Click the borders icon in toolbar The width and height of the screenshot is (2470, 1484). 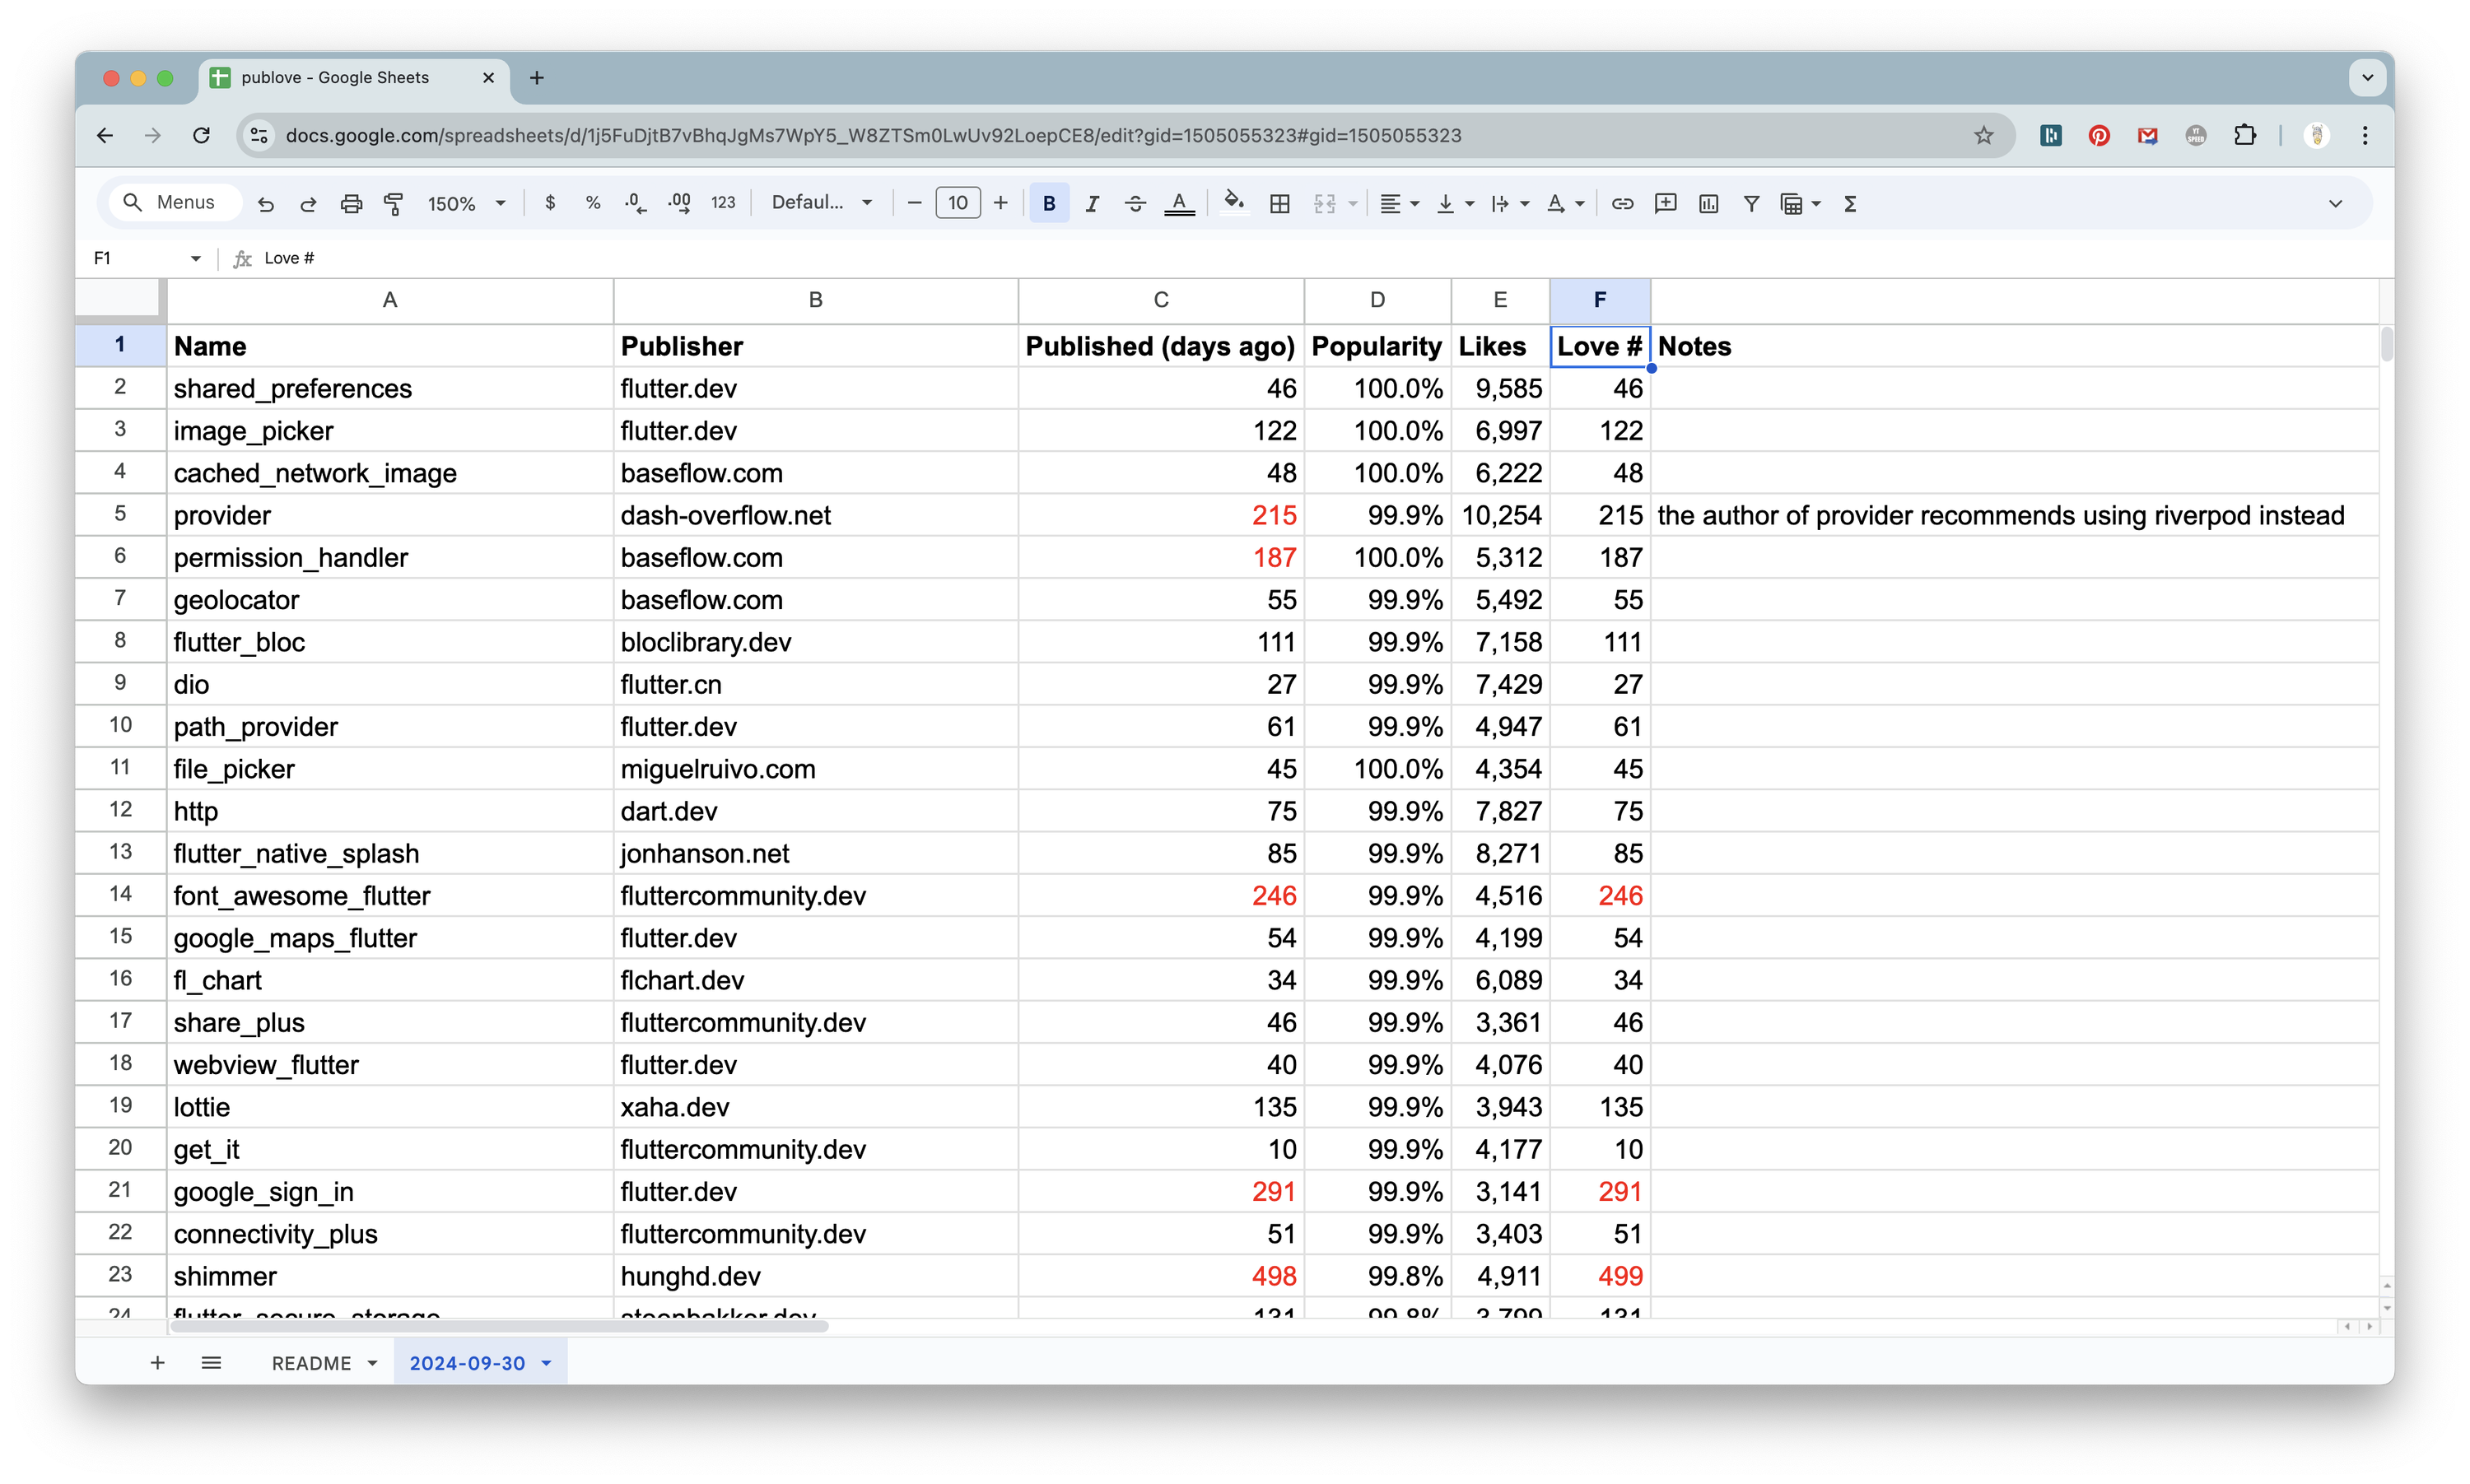(1279, 204)
